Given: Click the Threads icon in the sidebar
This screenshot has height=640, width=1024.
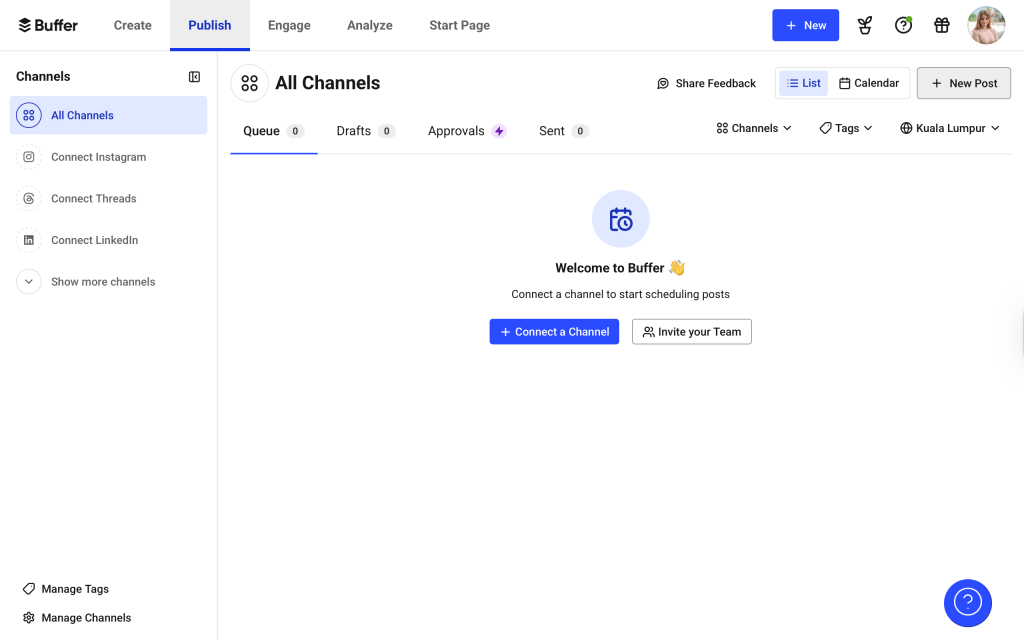Looking at the screenshot, I should point(28,198).
